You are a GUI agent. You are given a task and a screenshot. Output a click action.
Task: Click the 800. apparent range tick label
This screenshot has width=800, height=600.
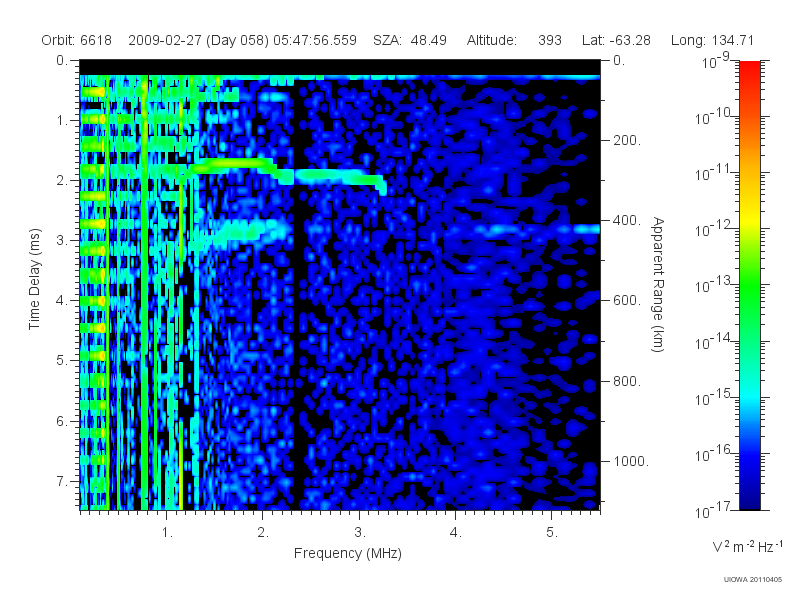pos(627,381)
